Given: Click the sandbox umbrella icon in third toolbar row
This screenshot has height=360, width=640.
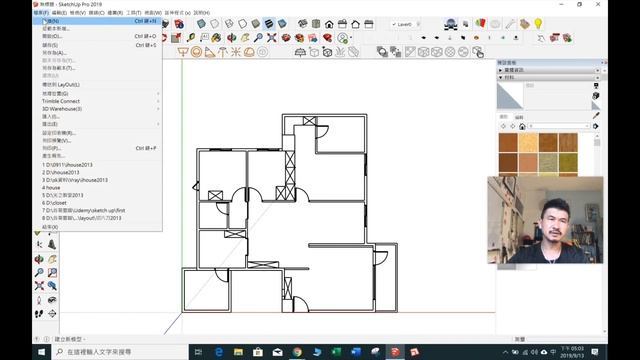Looking at the screenshot, I should tap(300, 52).
